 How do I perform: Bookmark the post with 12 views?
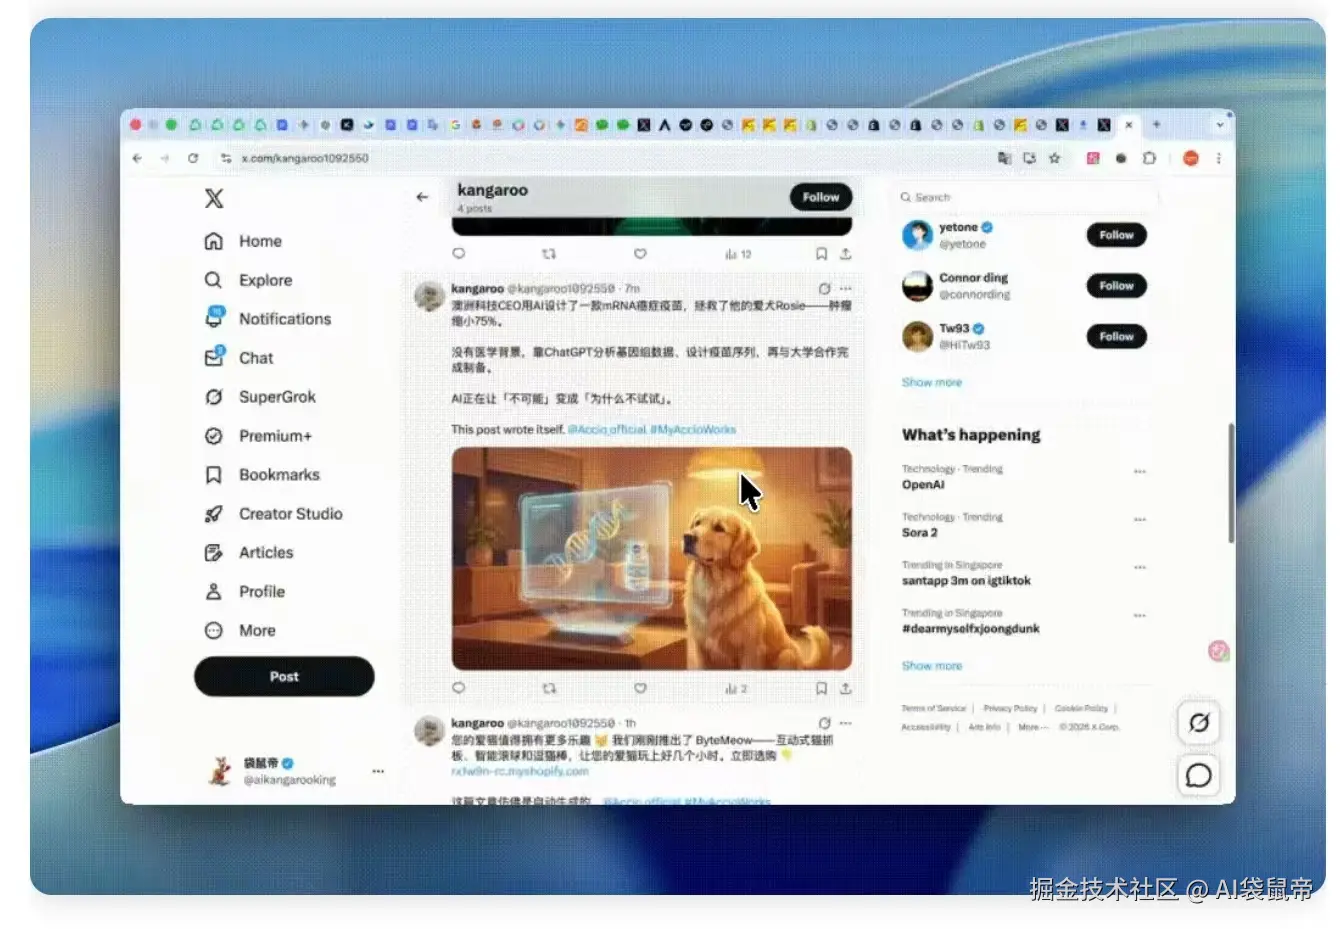pyautogui.click(x=821, y=254)
